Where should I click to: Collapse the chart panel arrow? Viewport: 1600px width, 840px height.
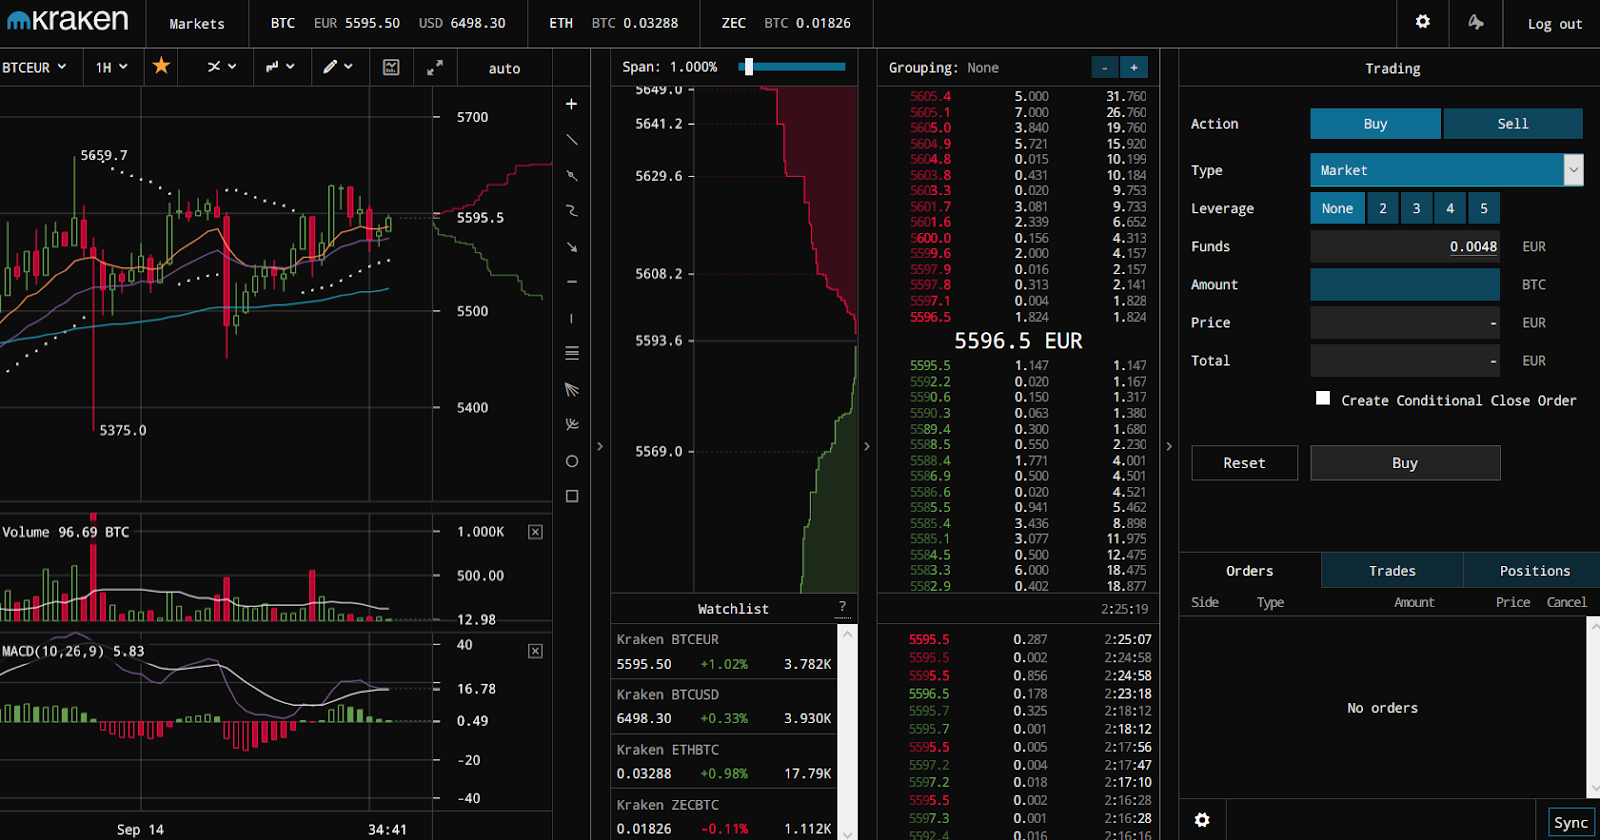[x=600, y=446]
